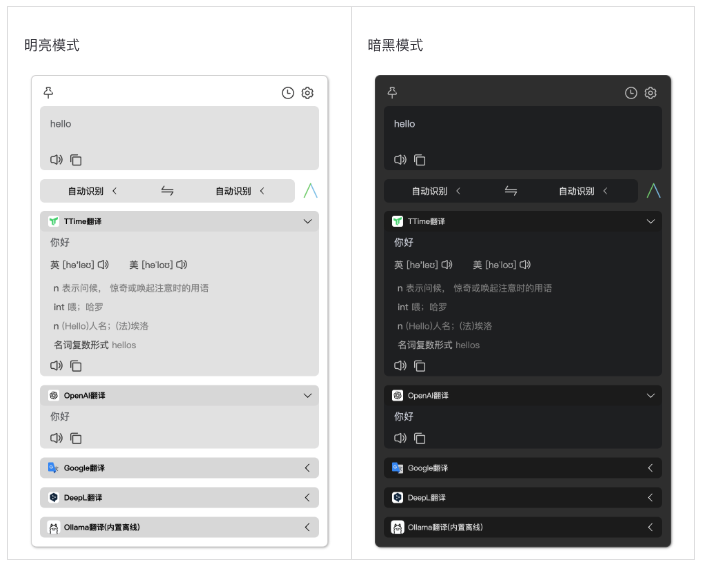Play TTime translation result audio in dark mode
The image size is (707, 566).
click(x=400, y=365)
